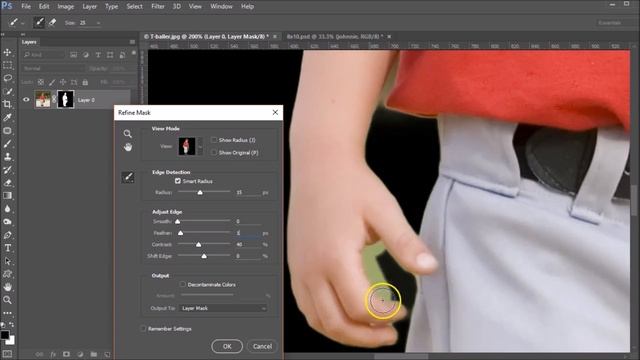Click the Contrast slider handle

tap(198, 244)
